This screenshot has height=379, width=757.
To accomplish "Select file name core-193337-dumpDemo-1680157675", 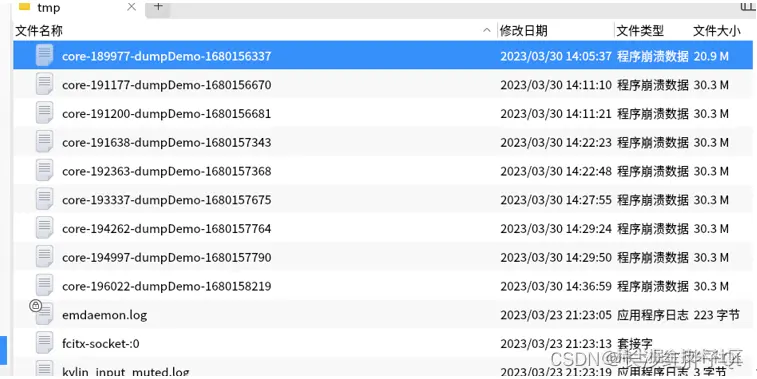I will tap(167, 200).
